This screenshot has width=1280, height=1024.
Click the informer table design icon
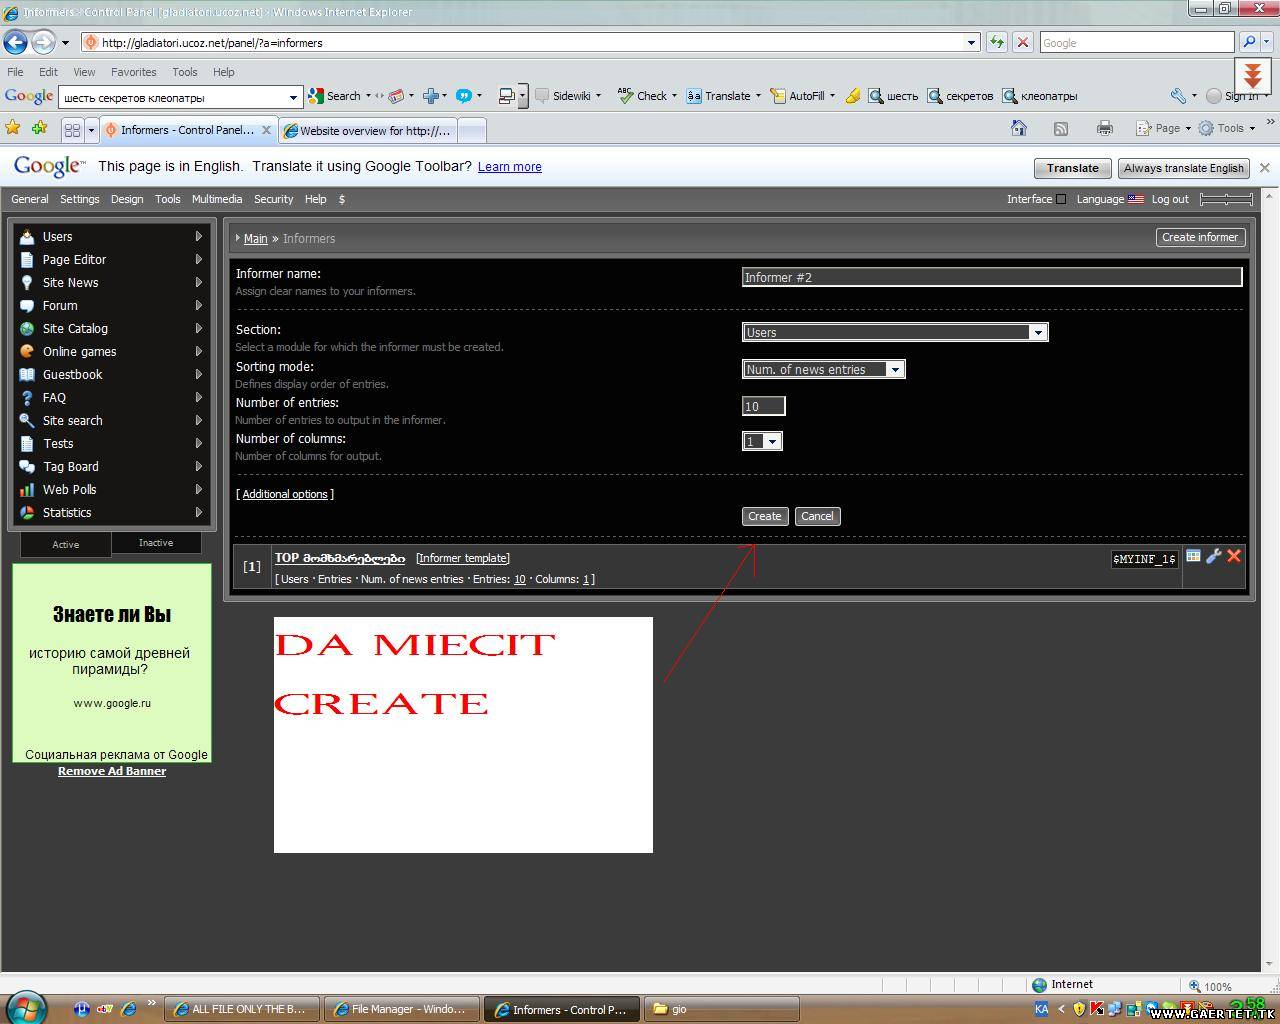[1193, 556]
